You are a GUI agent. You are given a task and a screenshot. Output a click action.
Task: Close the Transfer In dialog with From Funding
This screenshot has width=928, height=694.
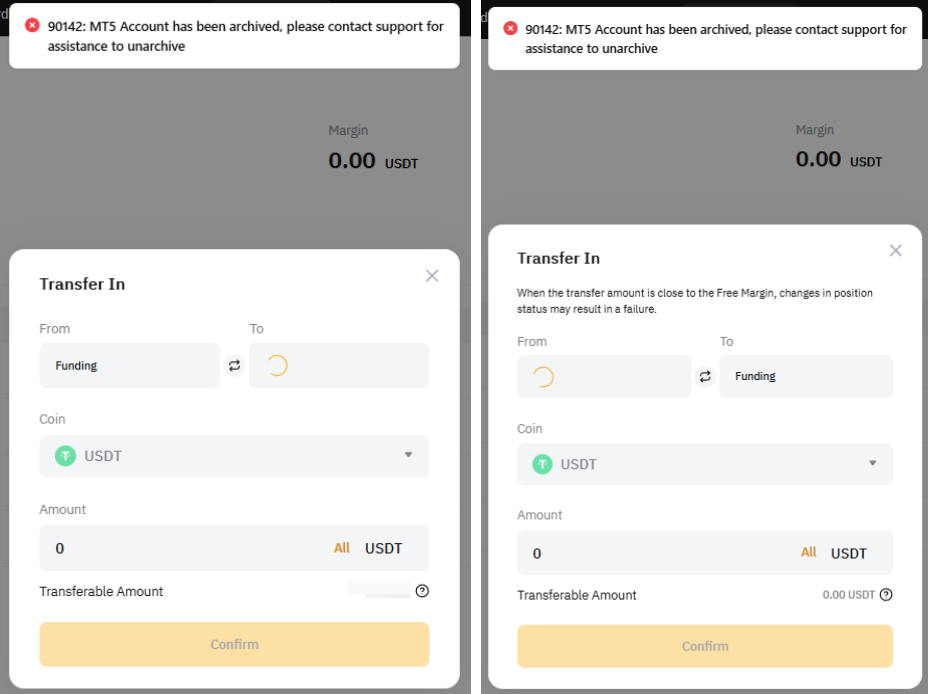[432, 276]
